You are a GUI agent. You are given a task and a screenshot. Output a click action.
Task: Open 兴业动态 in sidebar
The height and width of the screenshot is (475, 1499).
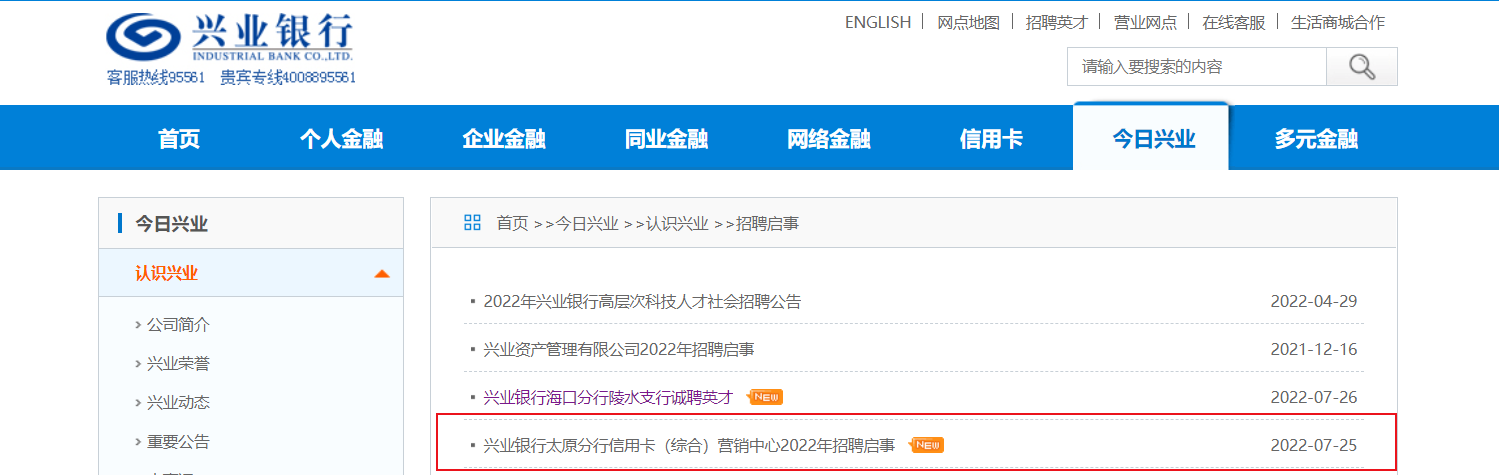click(x=178, y=403)
